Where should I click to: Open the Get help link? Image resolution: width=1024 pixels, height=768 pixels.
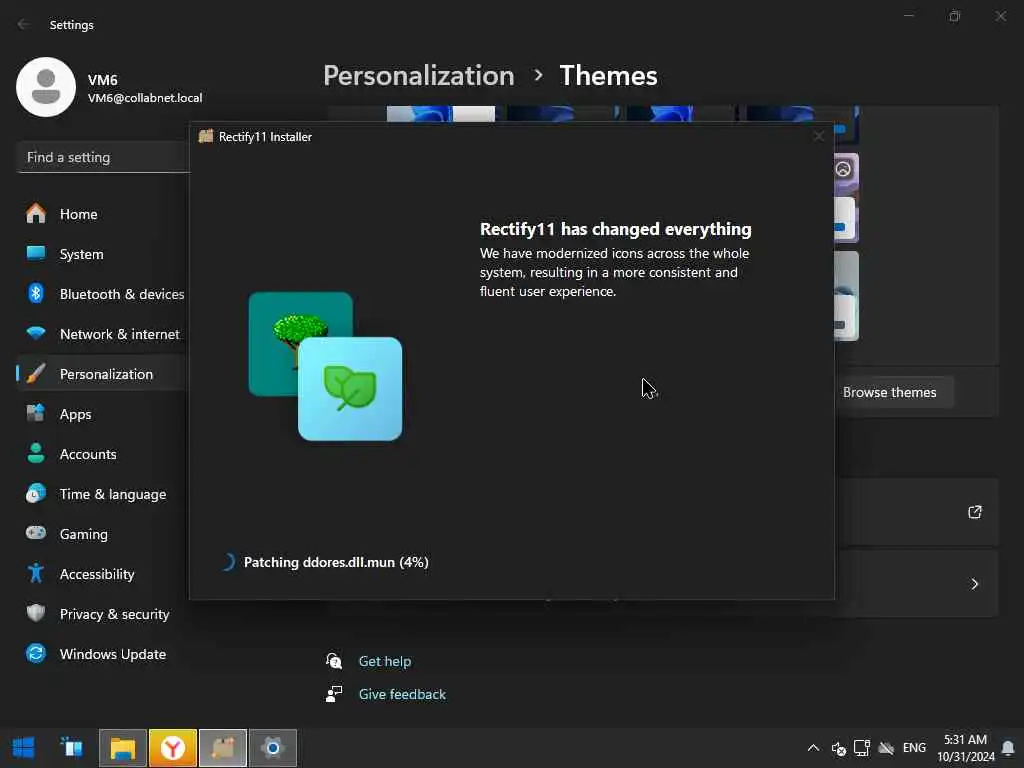click(385, 662)
